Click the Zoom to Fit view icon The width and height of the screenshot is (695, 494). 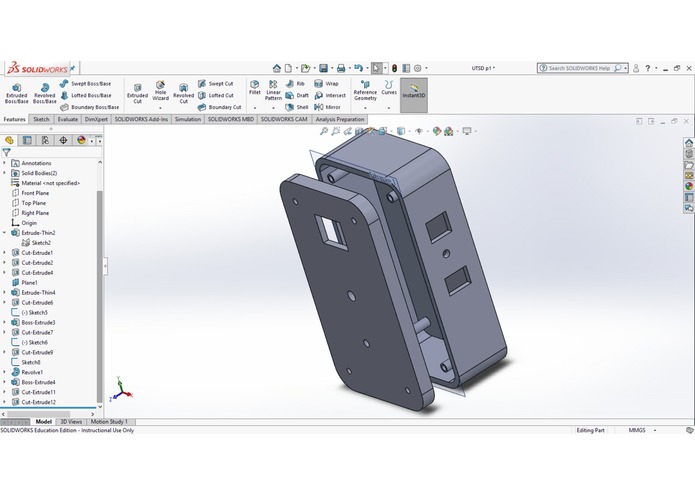tap(324, 131)
